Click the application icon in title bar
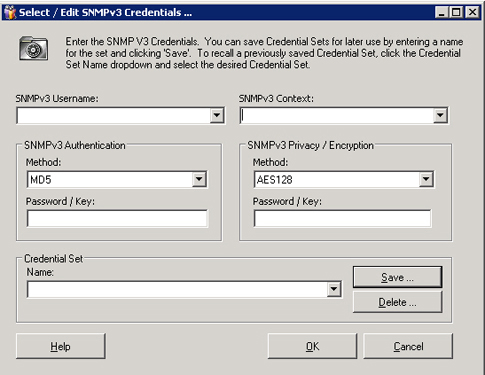Image resolution: width=485 pixels, height=375 pixels. (x=9, y=12)
